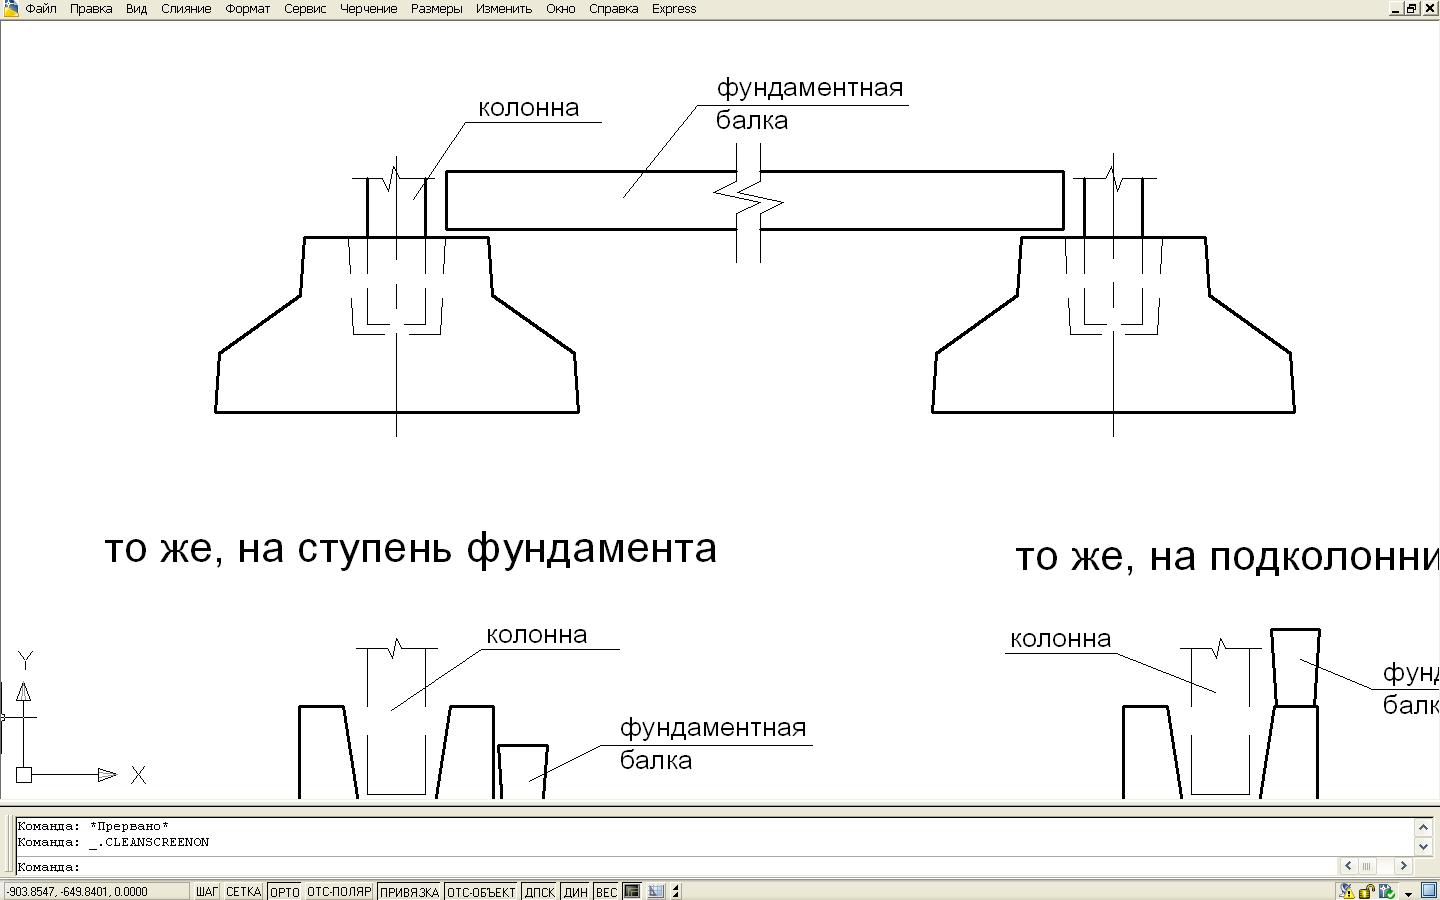This screenshot has width=1440, height=900.
Task: Select the 'то же, на подколонни' heading text
Action: [1227, 557]
